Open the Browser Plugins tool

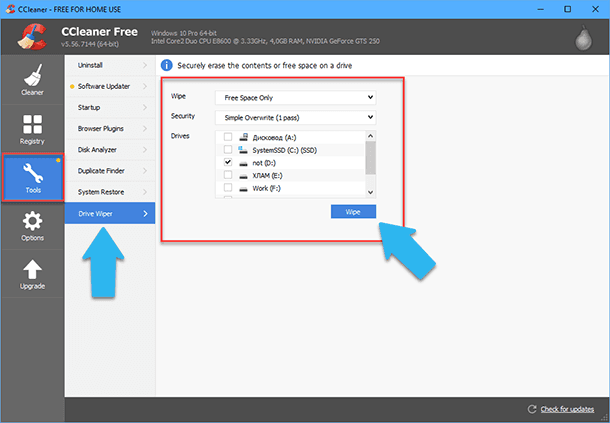coord(110,128)
